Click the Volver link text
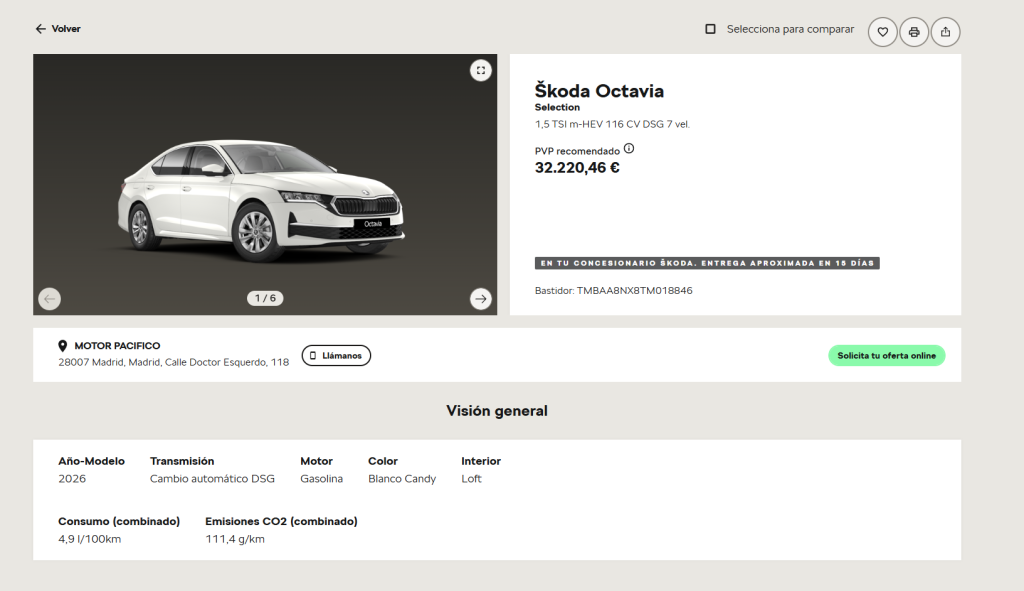1024x591 pixels. pyautogui.click(x=66, y=29)
